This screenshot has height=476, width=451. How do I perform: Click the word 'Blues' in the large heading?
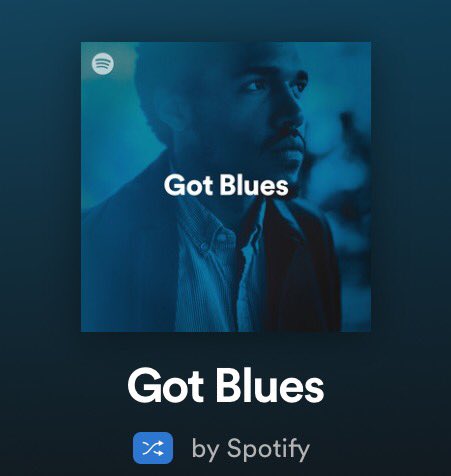tap(270, 386)
